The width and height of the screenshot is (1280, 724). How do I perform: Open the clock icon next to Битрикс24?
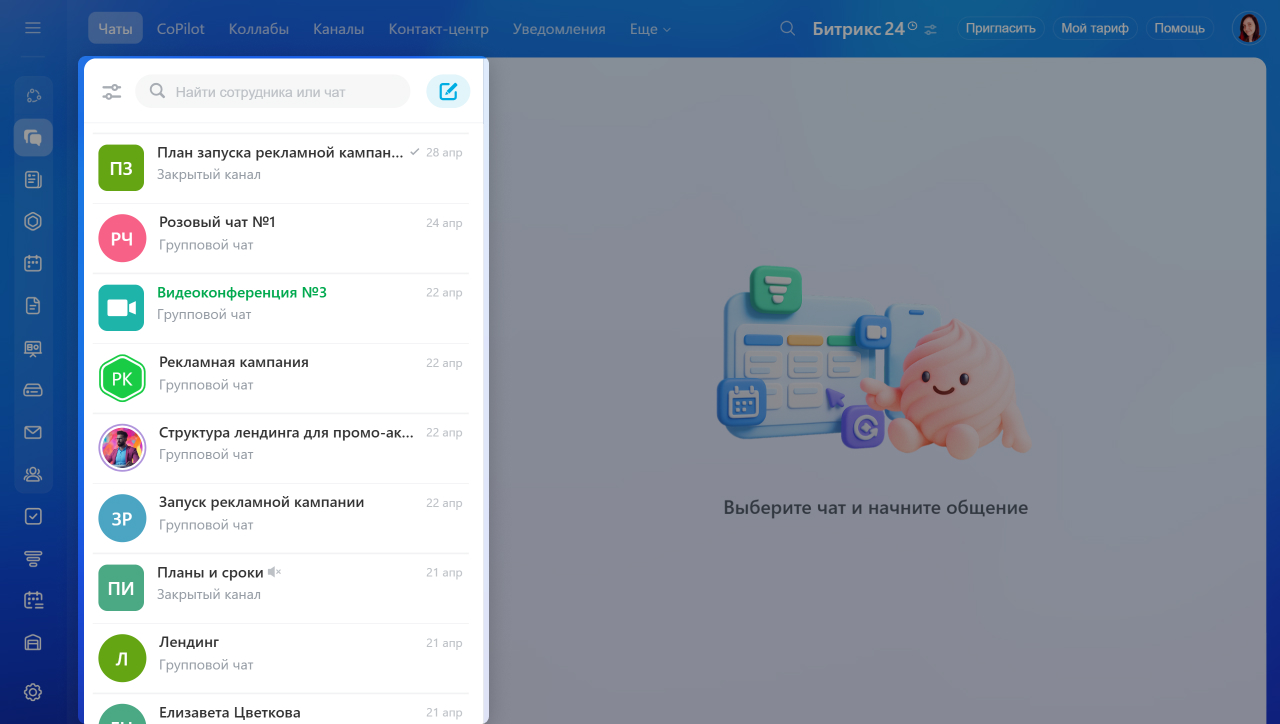coord(912,25)
